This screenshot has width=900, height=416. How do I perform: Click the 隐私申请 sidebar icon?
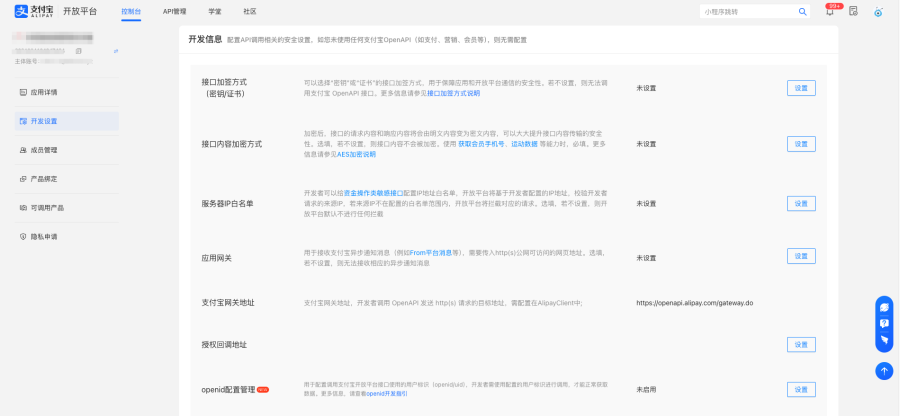23,236
